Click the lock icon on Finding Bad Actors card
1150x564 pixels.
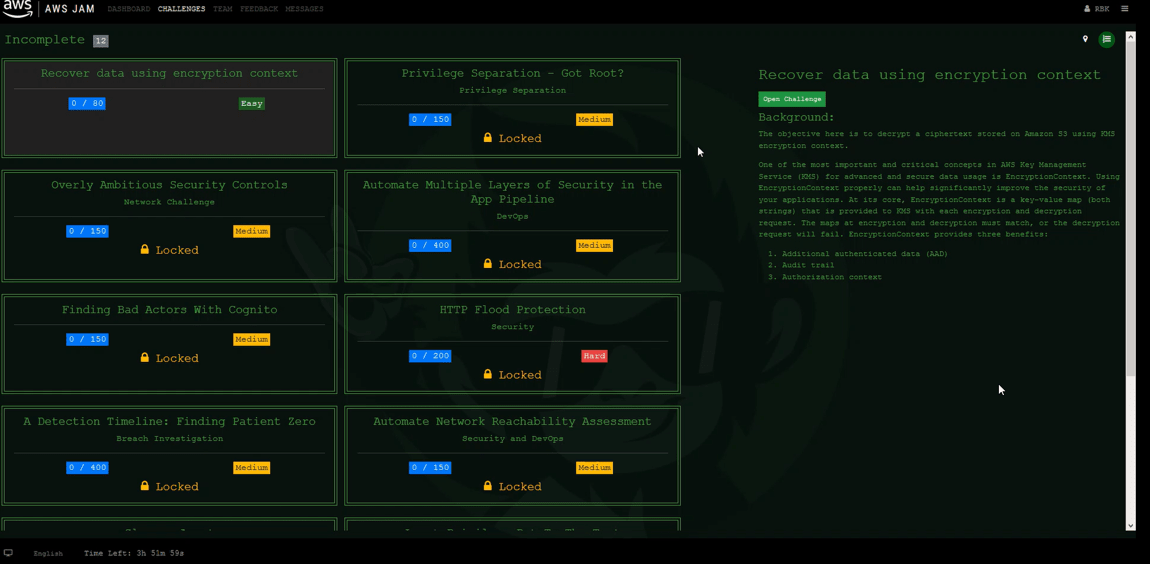144,358
